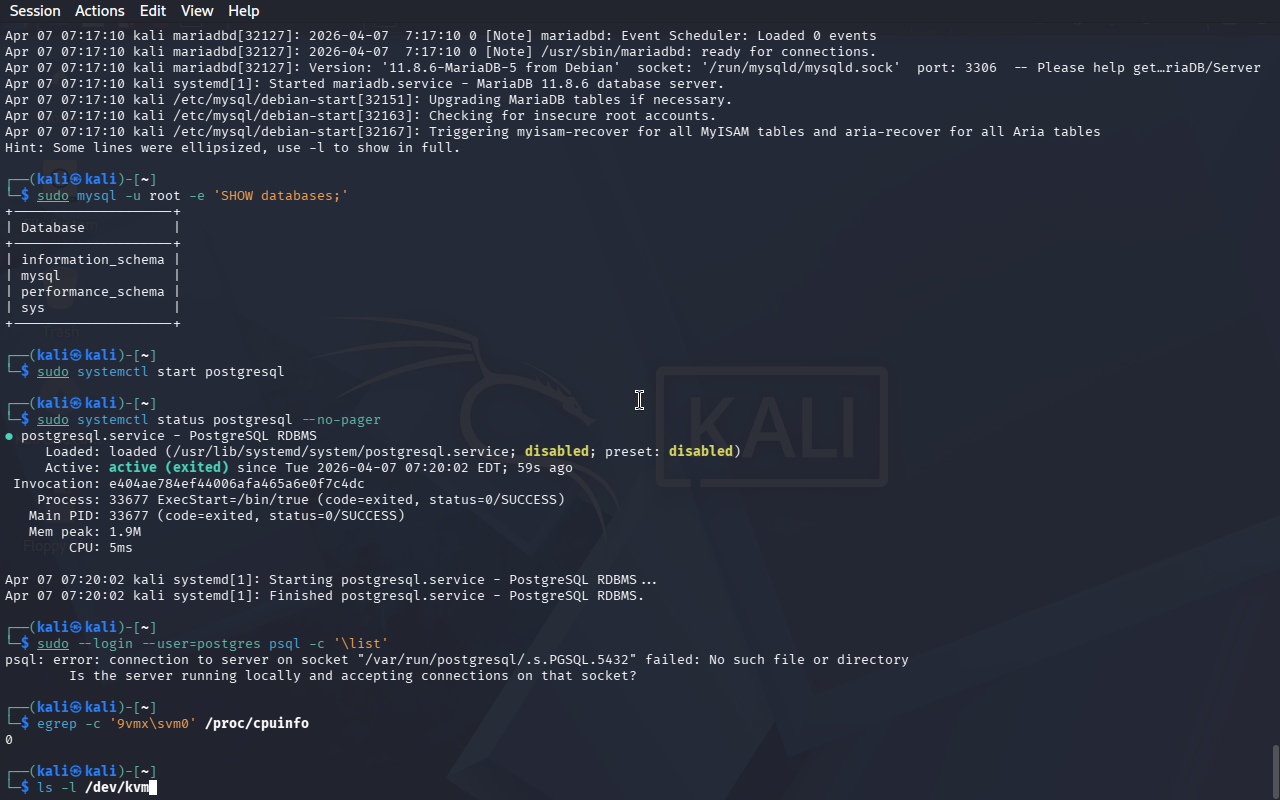Image resolution: width=1280 pixels, height=800 pixels.
Task: Click the green postgresql.service status dot
Action: [9, 436]
